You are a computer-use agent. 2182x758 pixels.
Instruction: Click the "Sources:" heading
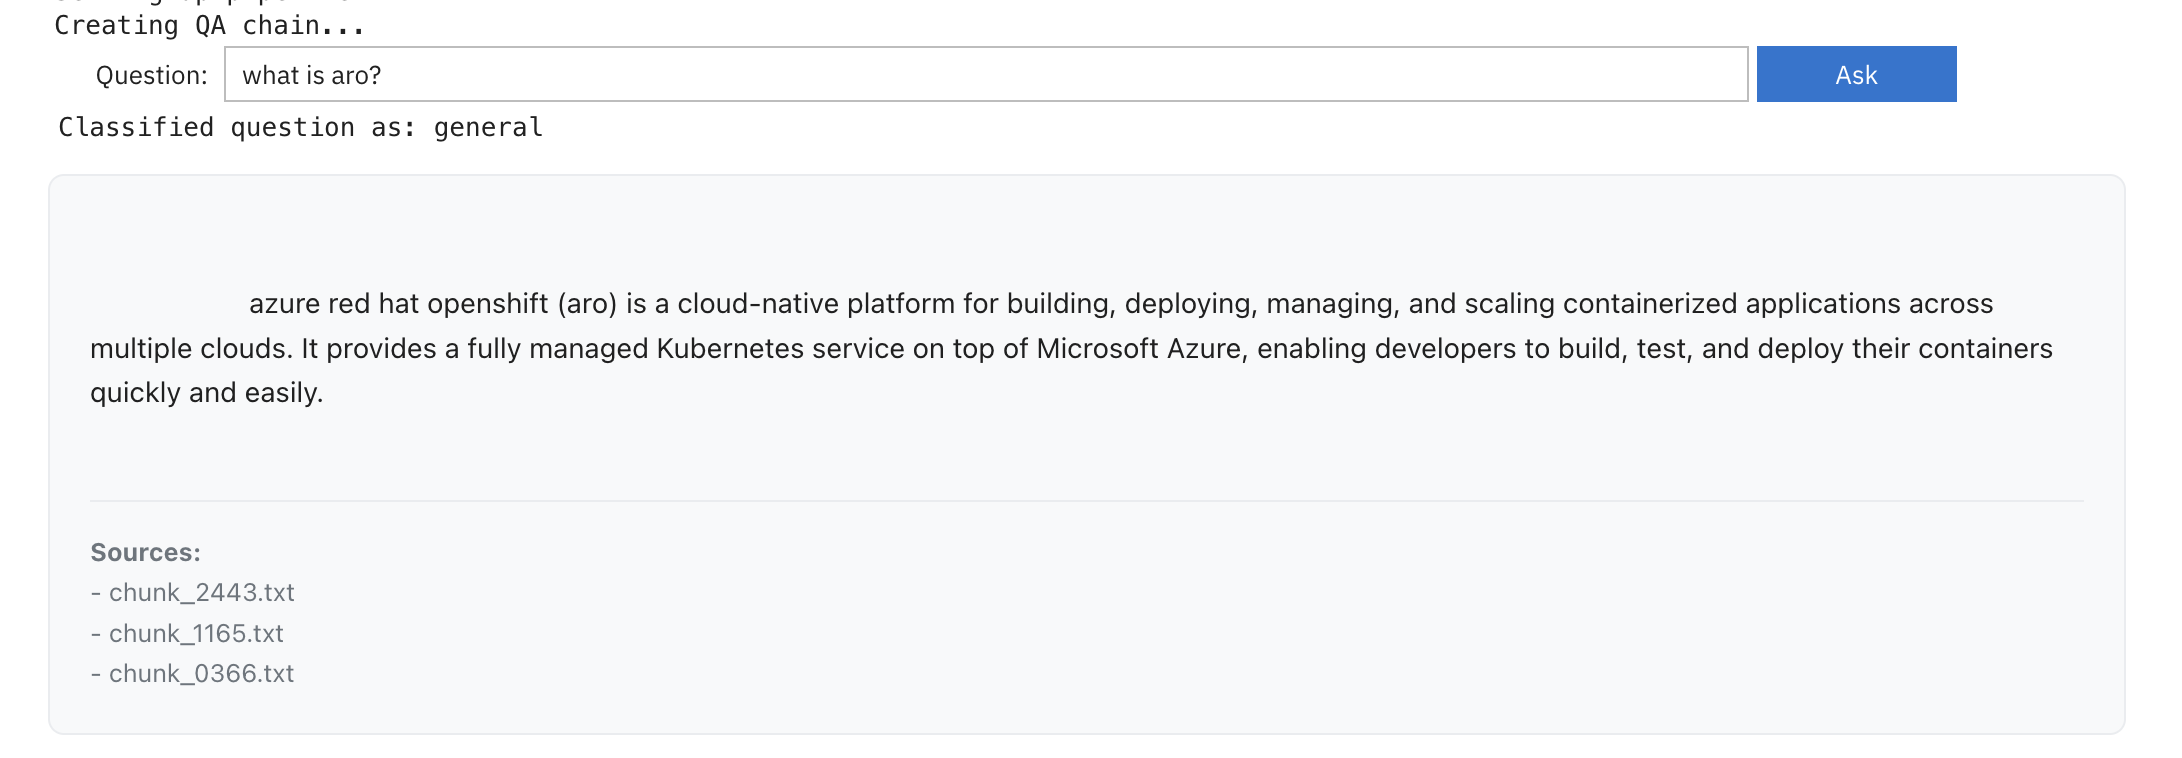tap(145, 552)
